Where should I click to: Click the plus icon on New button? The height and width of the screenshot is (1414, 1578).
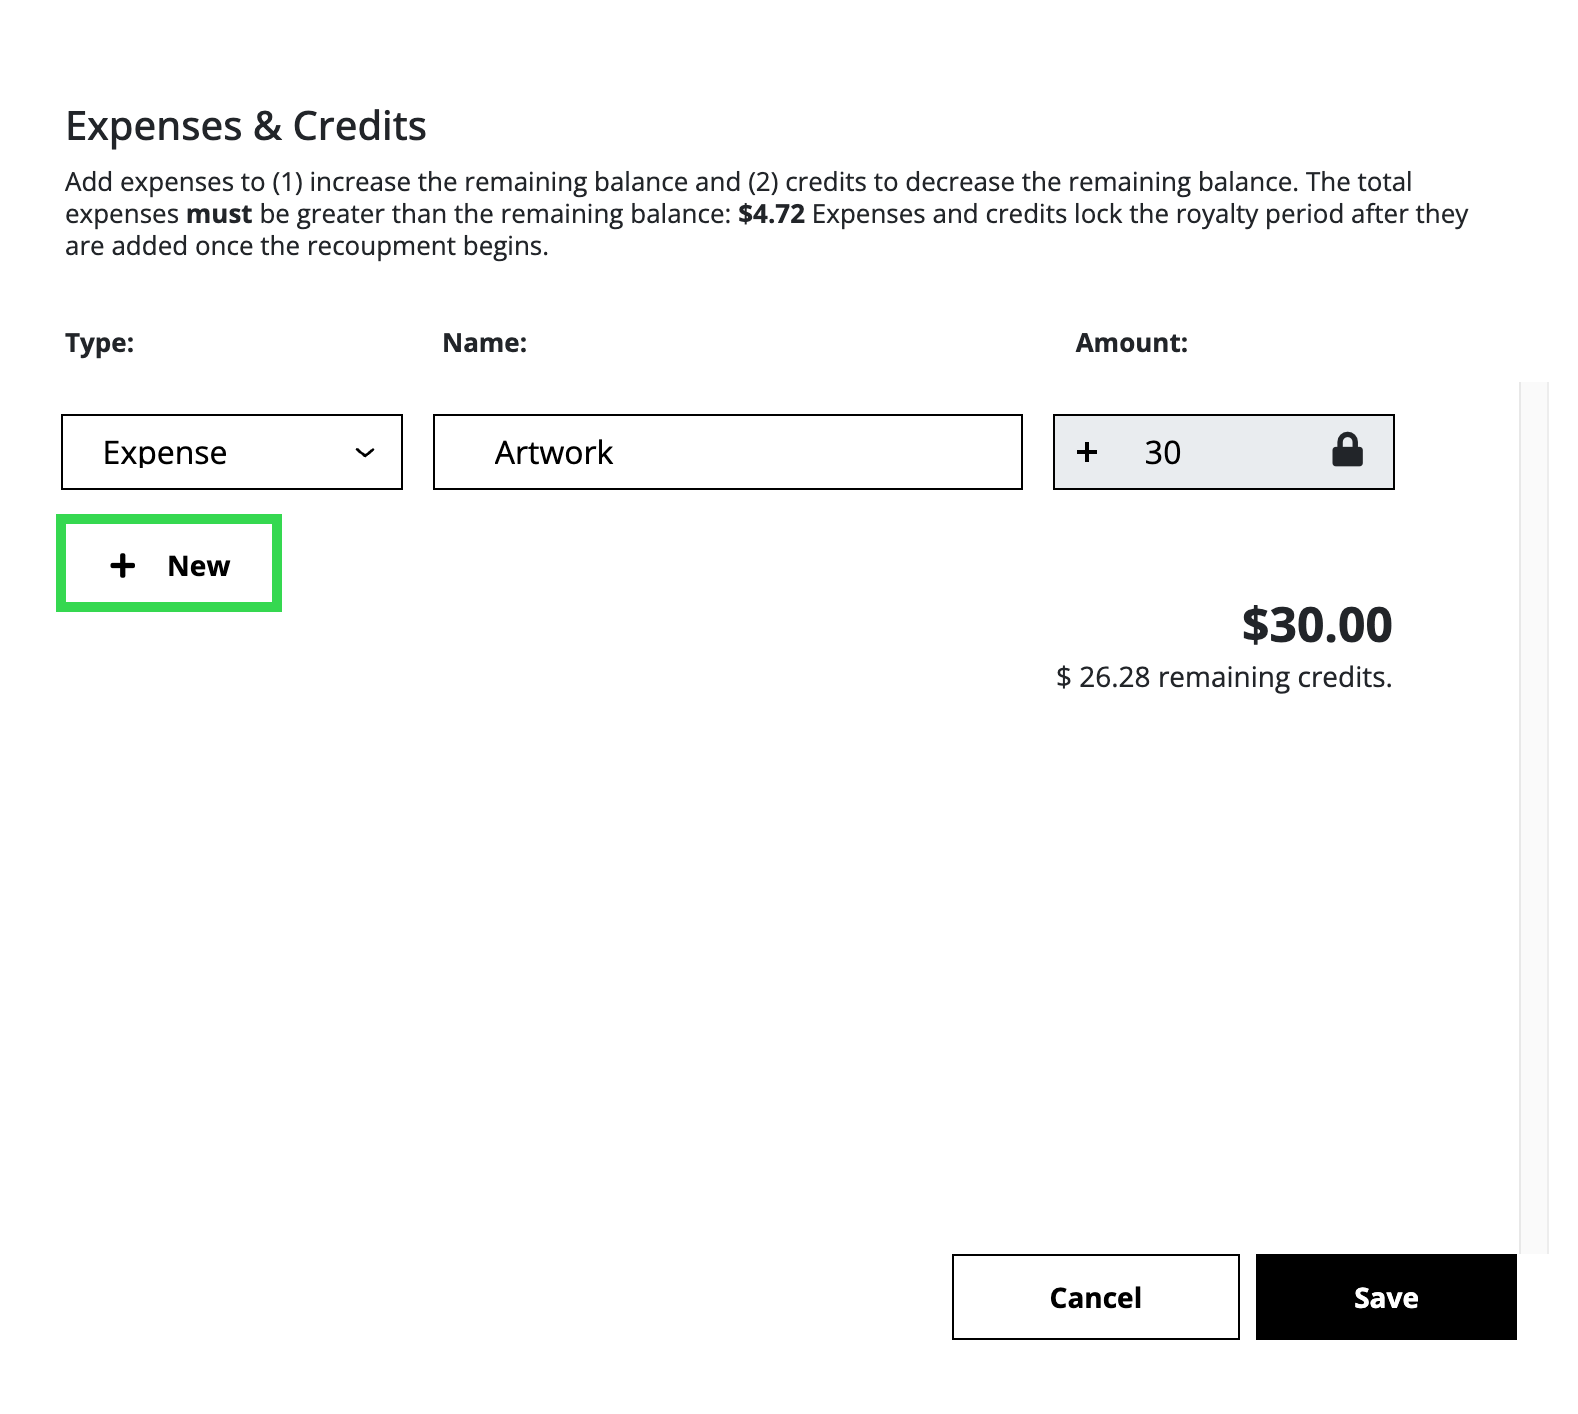(x=122, y=566)
